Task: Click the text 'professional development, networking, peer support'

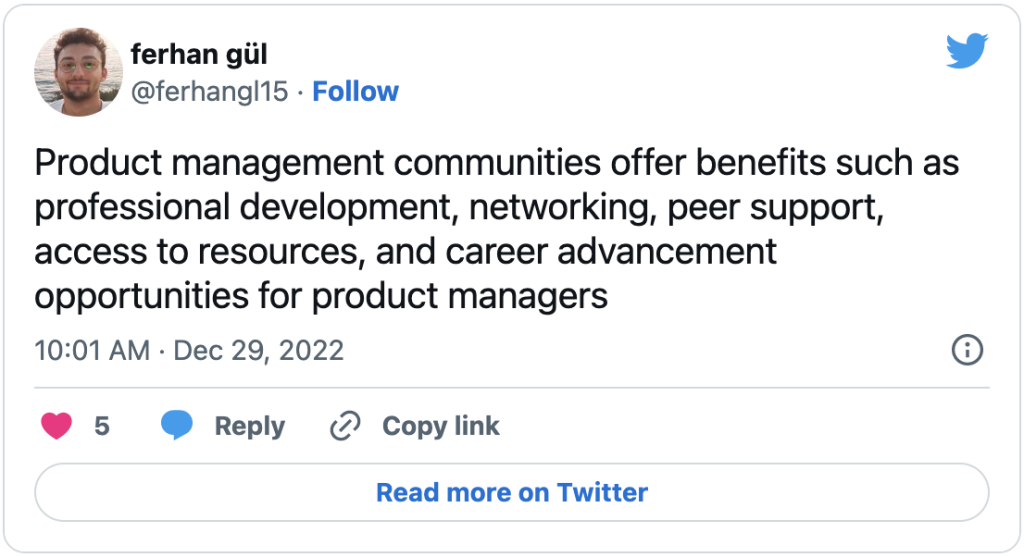Action: [456, 207]
